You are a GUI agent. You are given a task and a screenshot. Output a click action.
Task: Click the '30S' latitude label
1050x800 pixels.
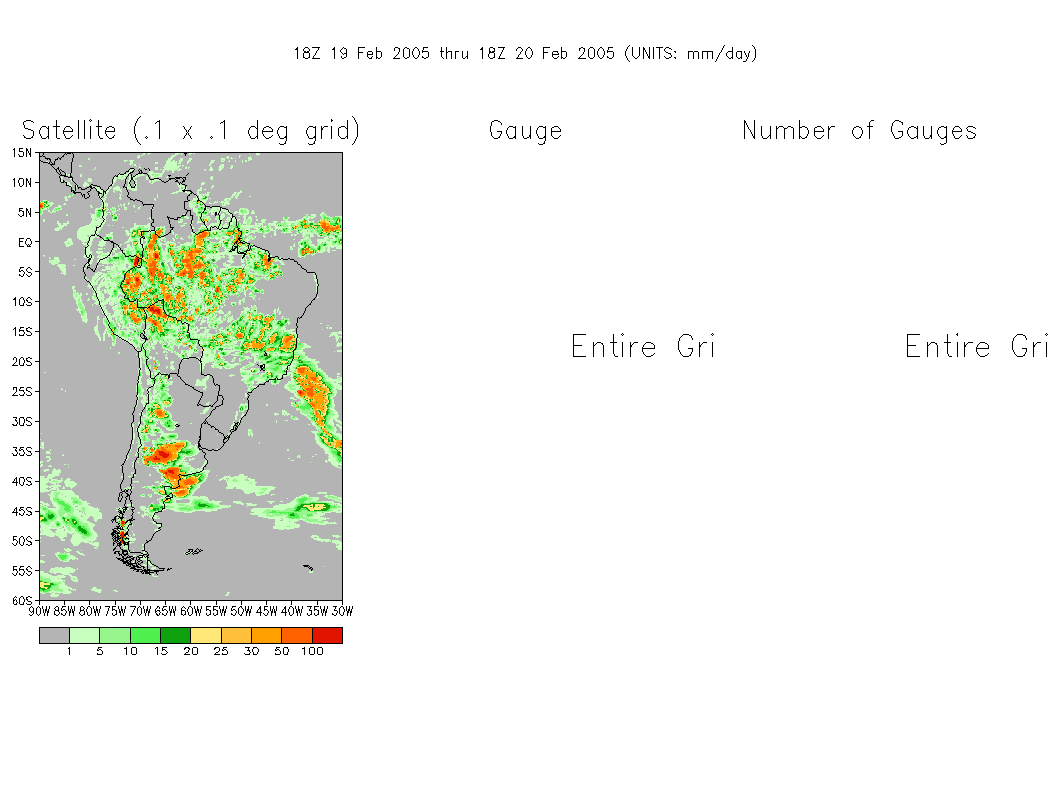(x=21, y=422)
